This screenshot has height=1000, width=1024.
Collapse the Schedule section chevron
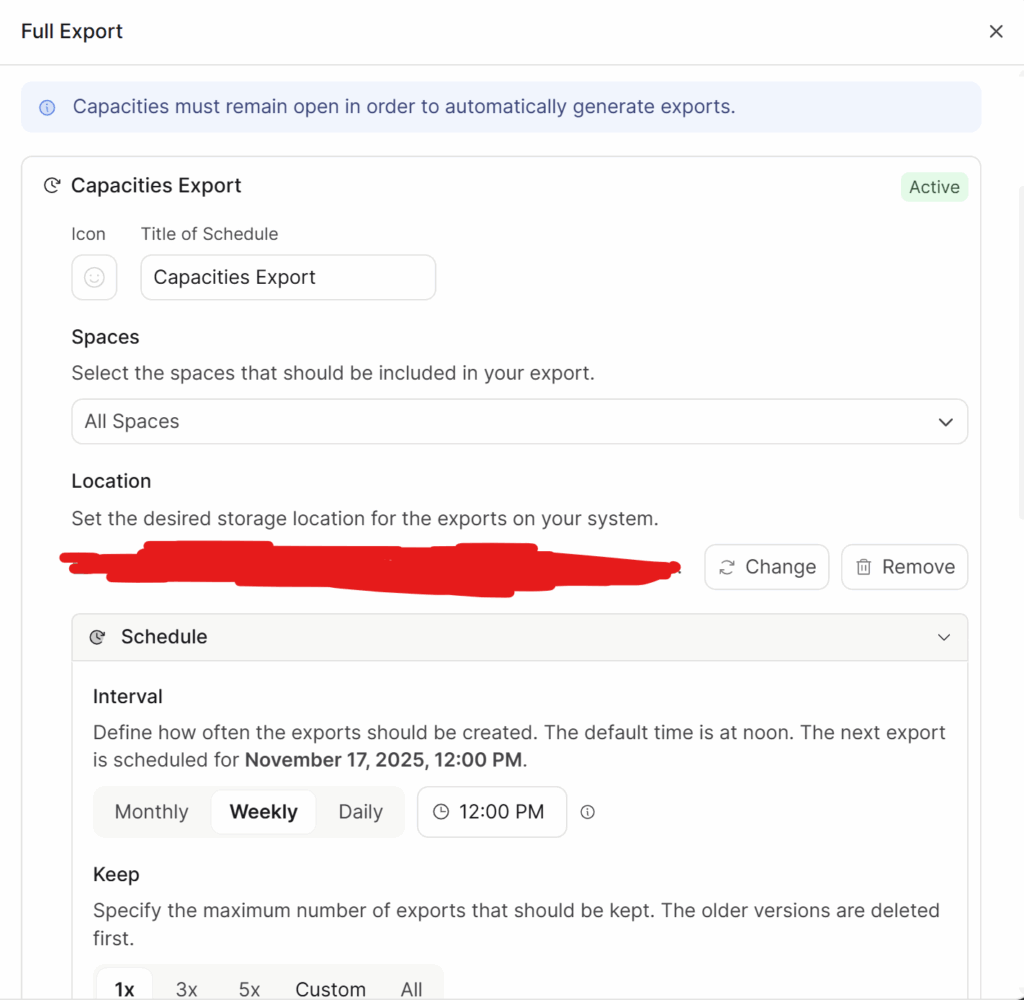coord(943,637)
